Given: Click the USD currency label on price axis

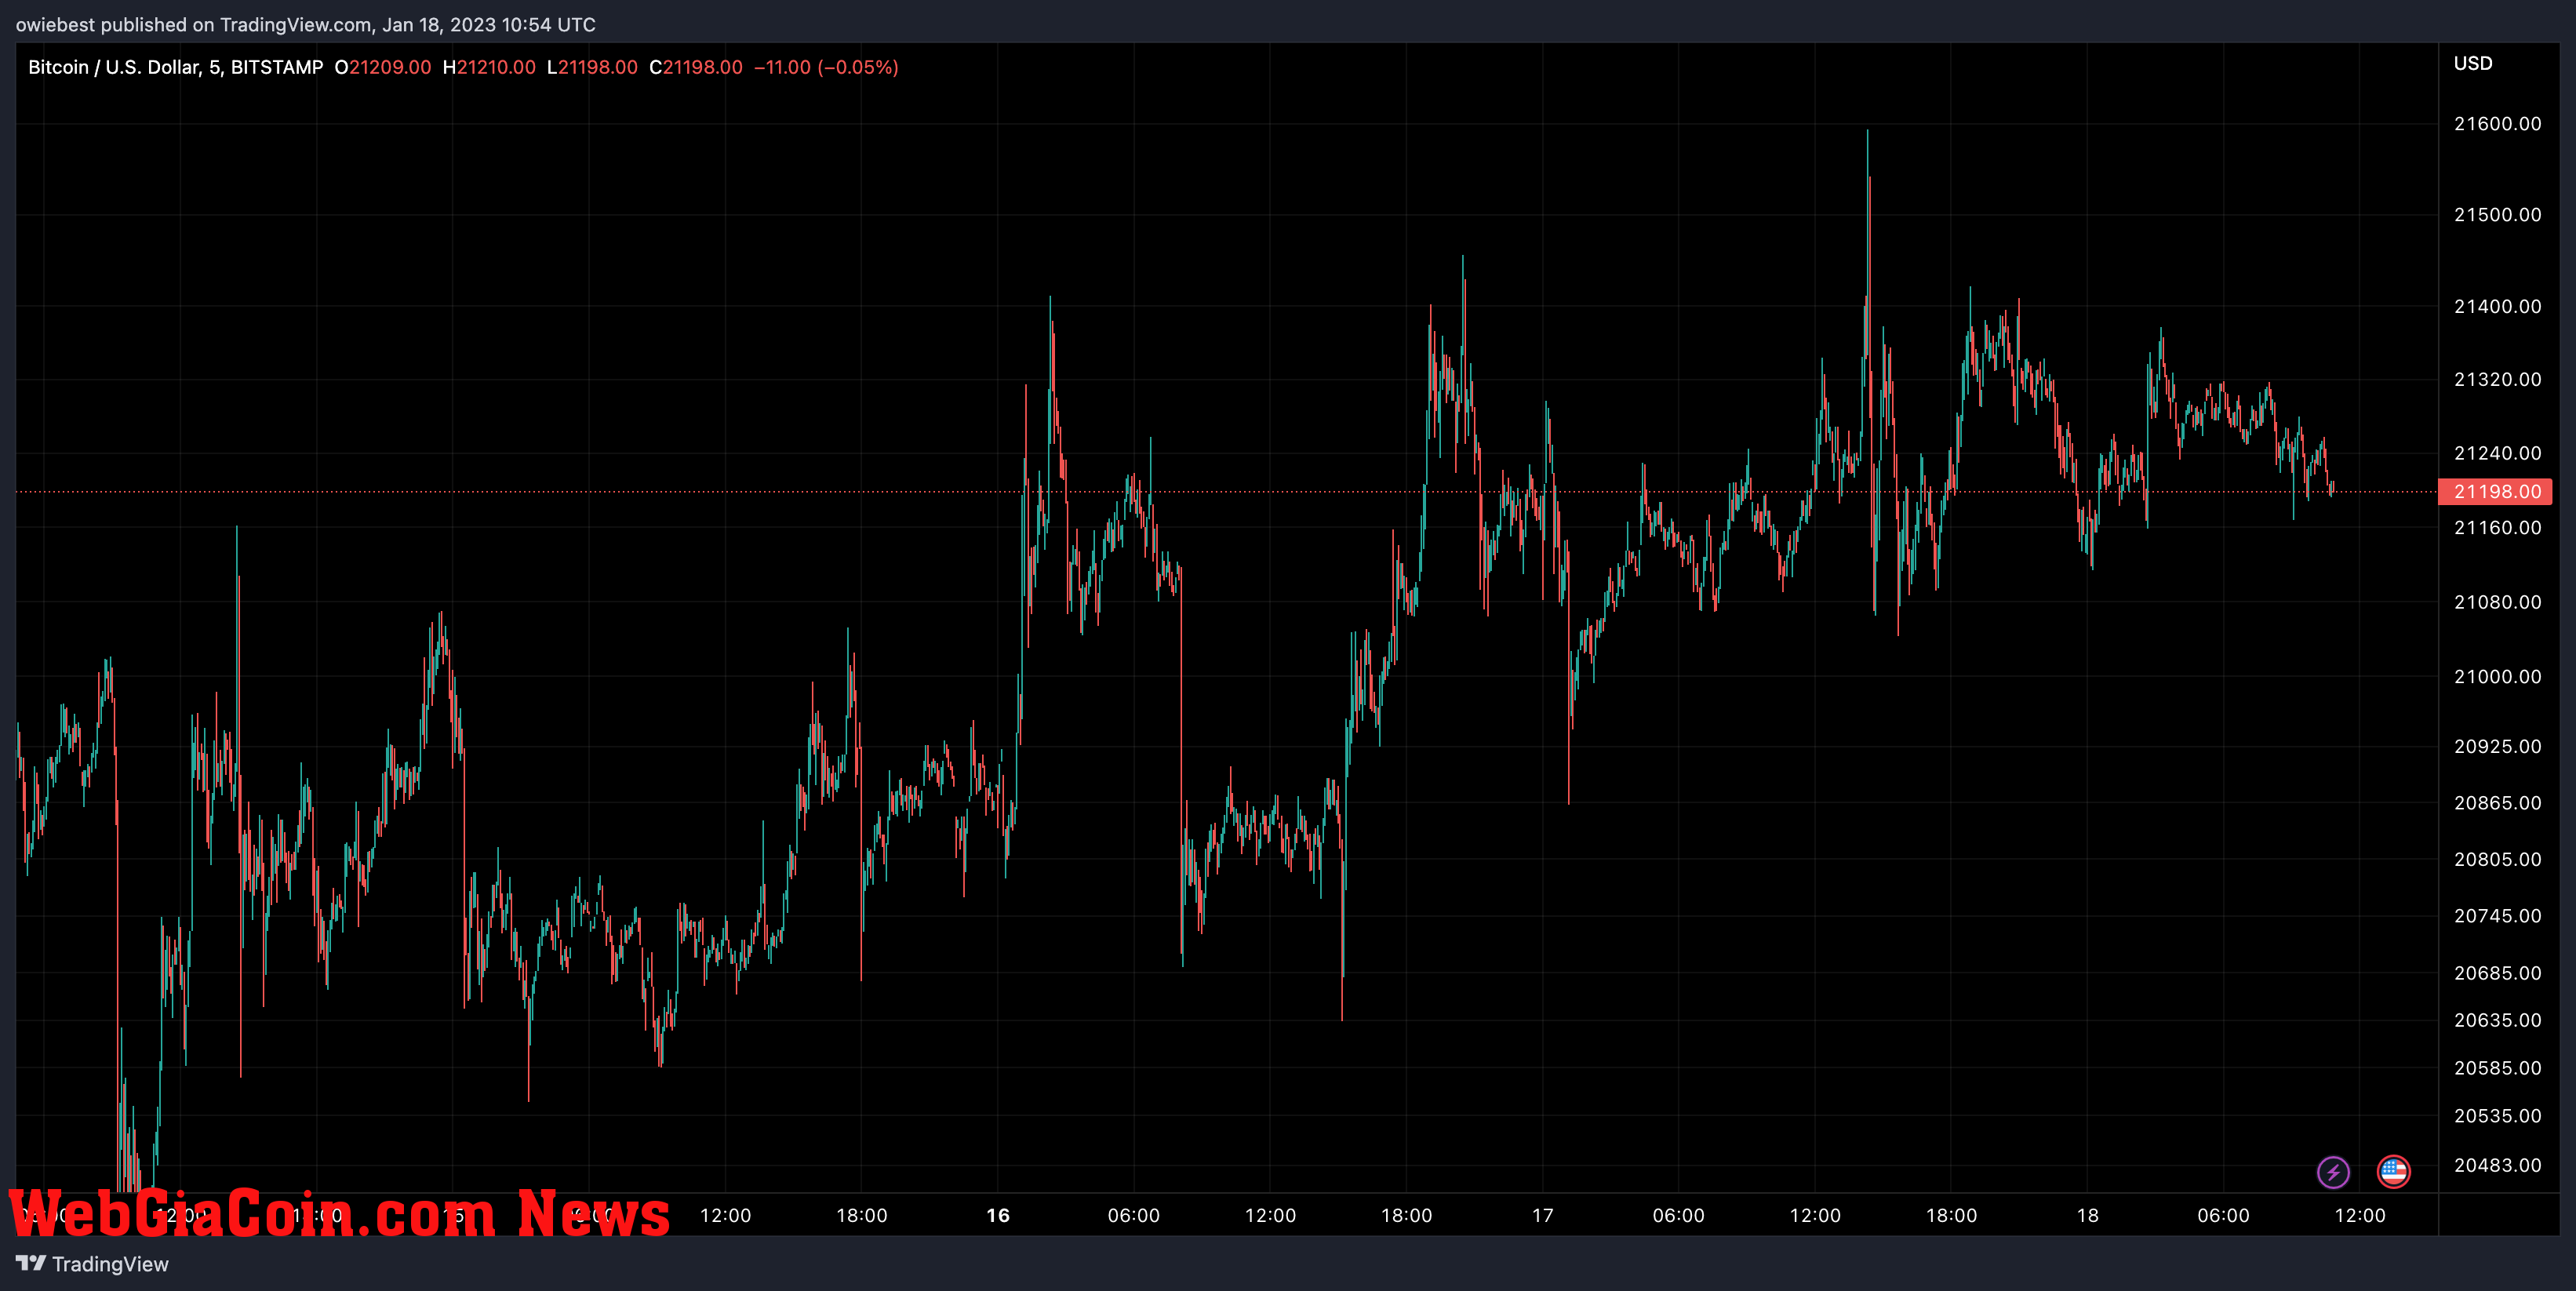Looking at the screenshot, I should pos(2473,63).
